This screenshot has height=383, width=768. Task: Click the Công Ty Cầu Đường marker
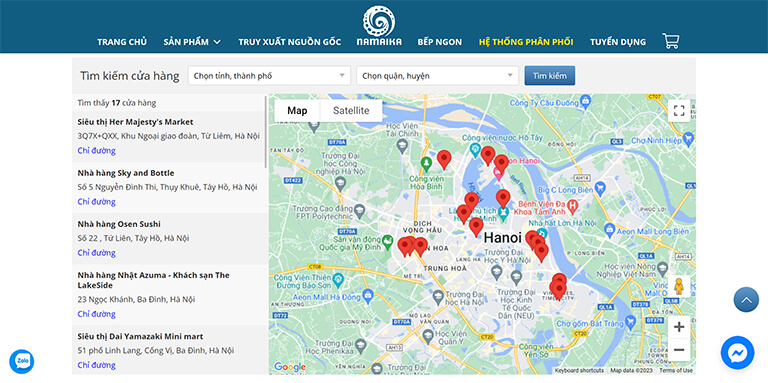click(584, 102)
